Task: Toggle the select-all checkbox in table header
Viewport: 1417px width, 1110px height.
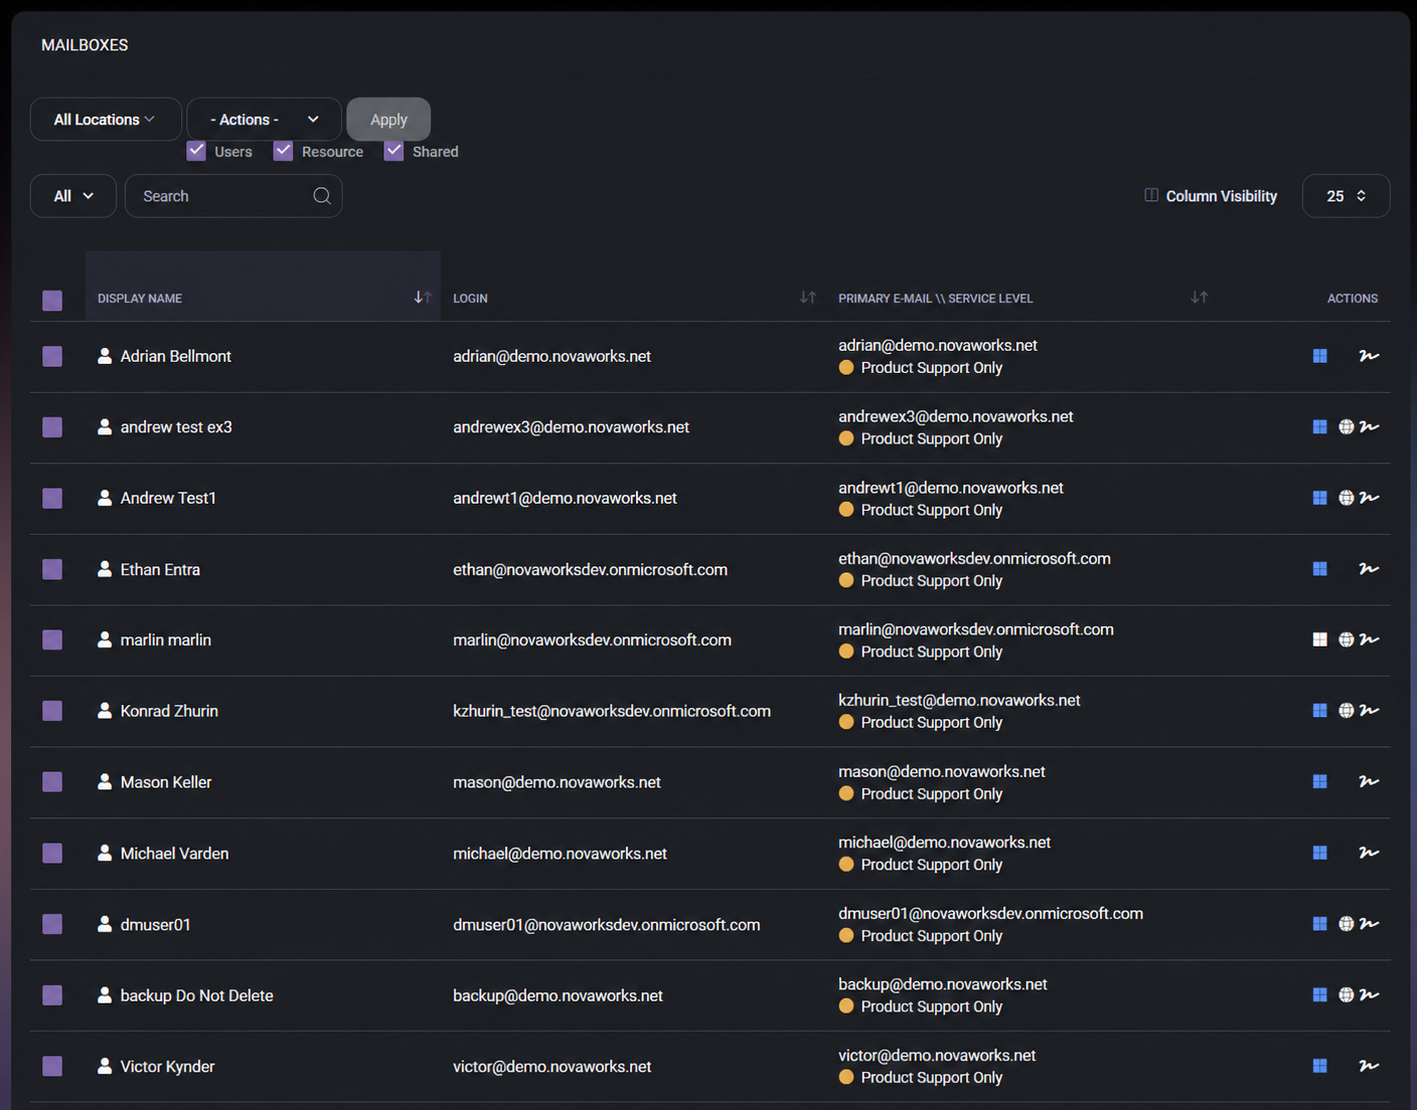Action: pyautogui.click(x=53, y=300)
